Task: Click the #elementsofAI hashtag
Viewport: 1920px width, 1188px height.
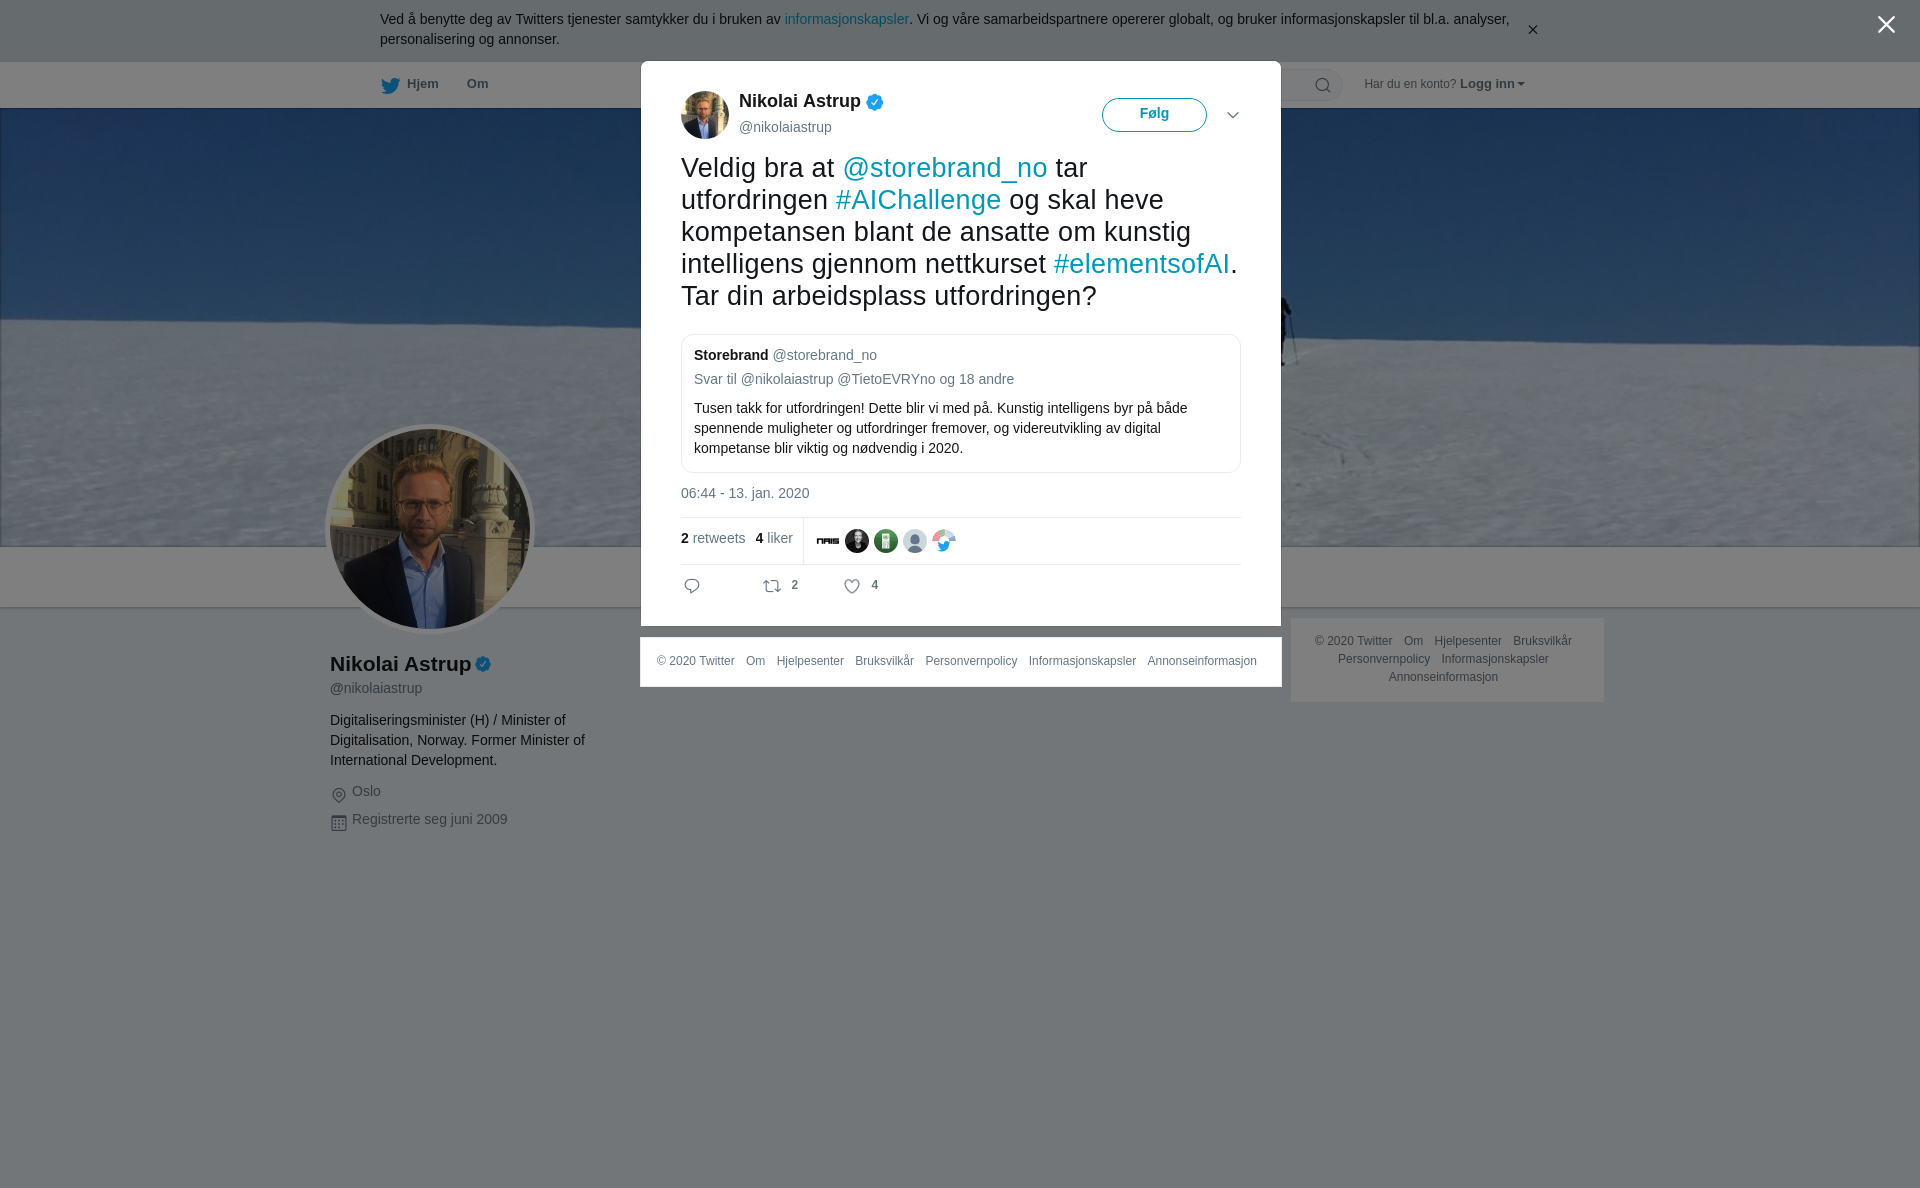Action: coord(1141,264)
